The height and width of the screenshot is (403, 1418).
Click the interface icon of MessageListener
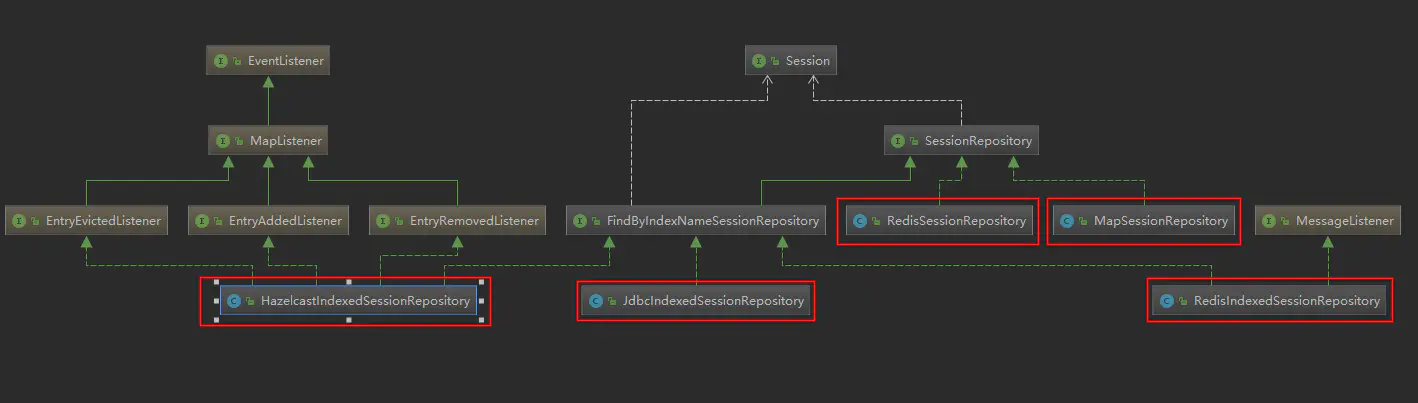1270,220
